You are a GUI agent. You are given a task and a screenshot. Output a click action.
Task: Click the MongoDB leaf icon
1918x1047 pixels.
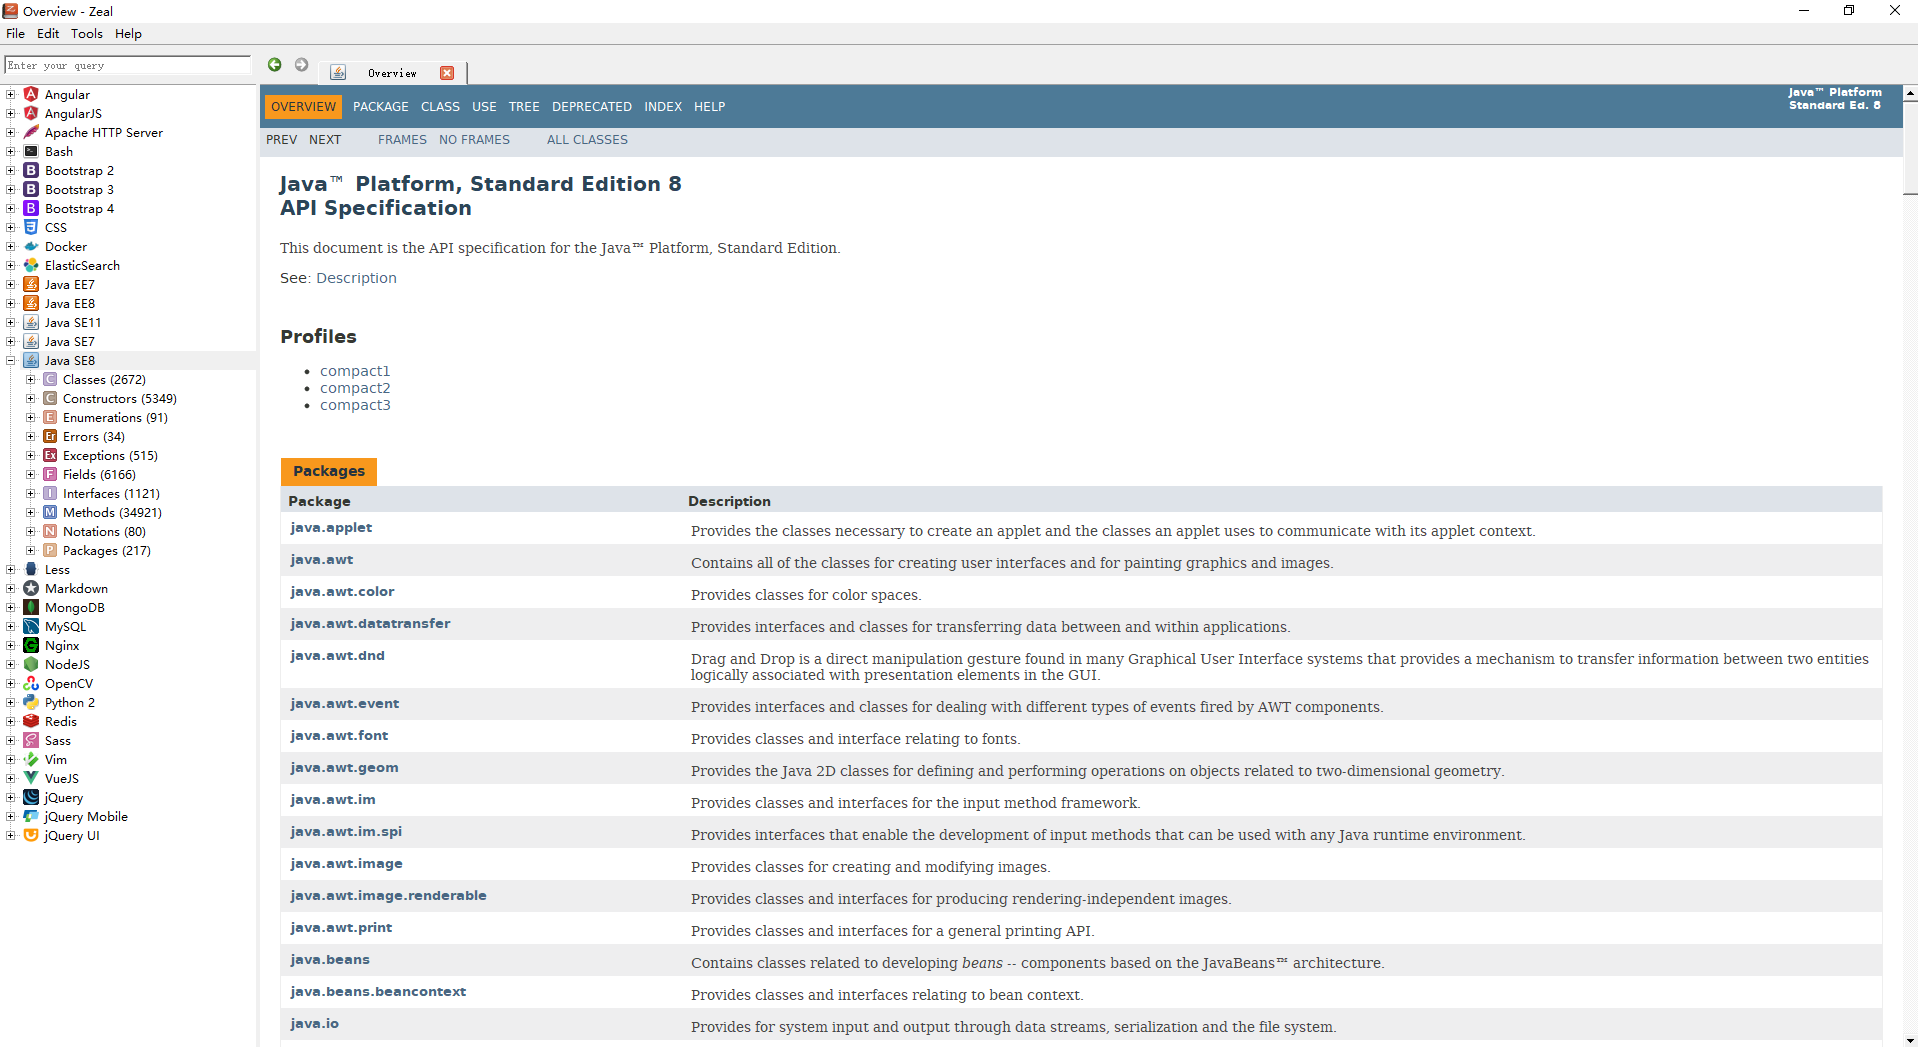(x=31, y=608)
